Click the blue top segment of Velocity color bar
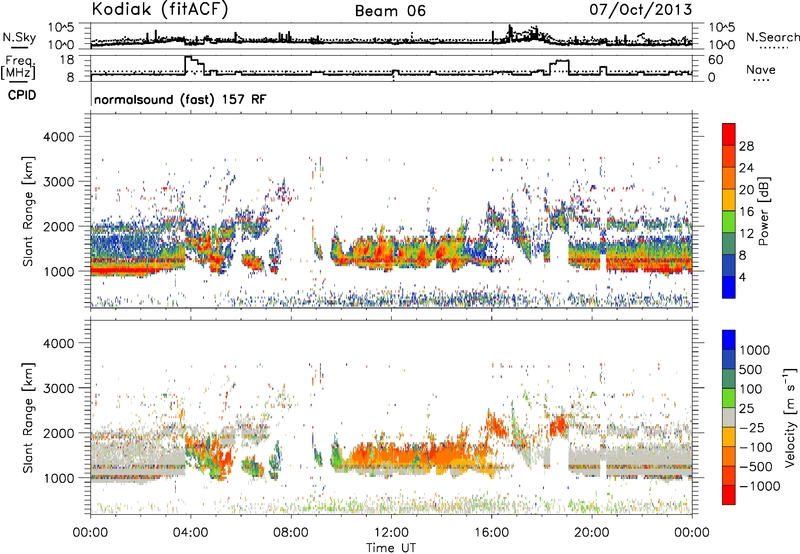The width and height of the screenshot is (800, 554). pyautogui.click(x=729, y=339)
